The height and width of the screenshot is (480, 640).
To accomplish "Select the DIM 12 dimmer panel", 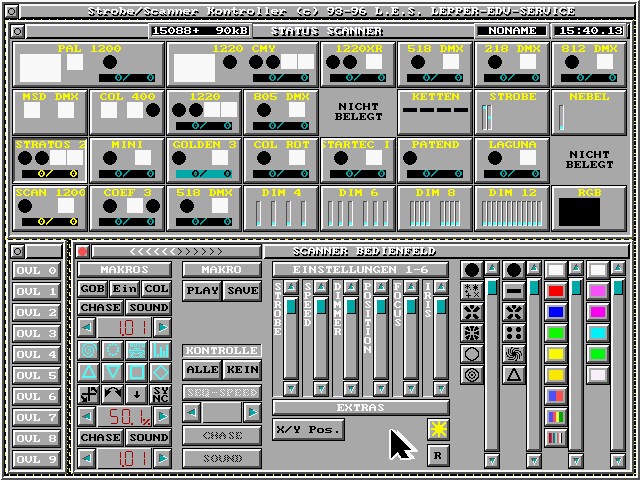I will (x=511, y=208).
